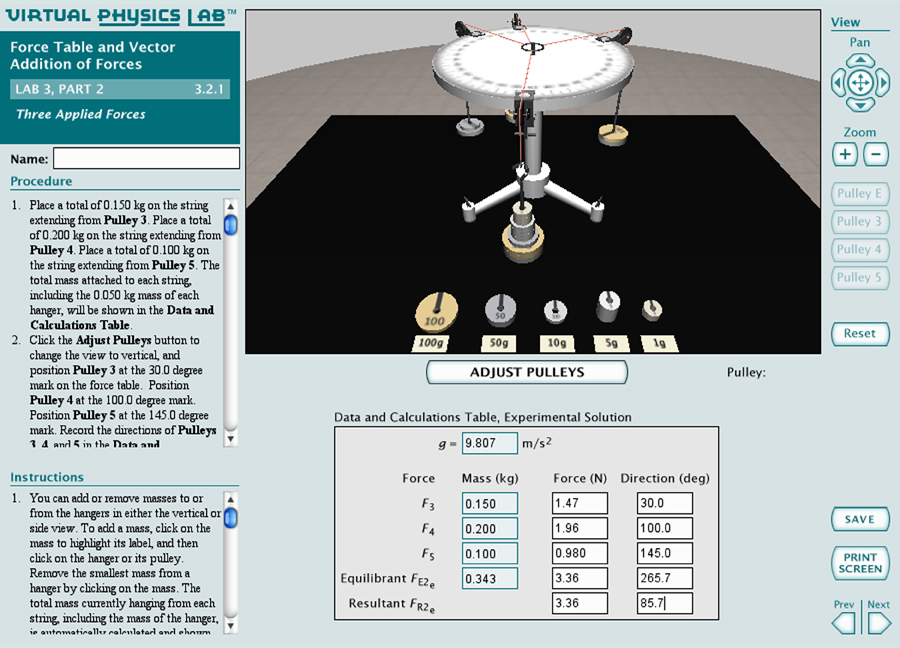Pick the 10g mass weight
The width and height of the screenshot is (900, 648).
click(x=556, y=312)
